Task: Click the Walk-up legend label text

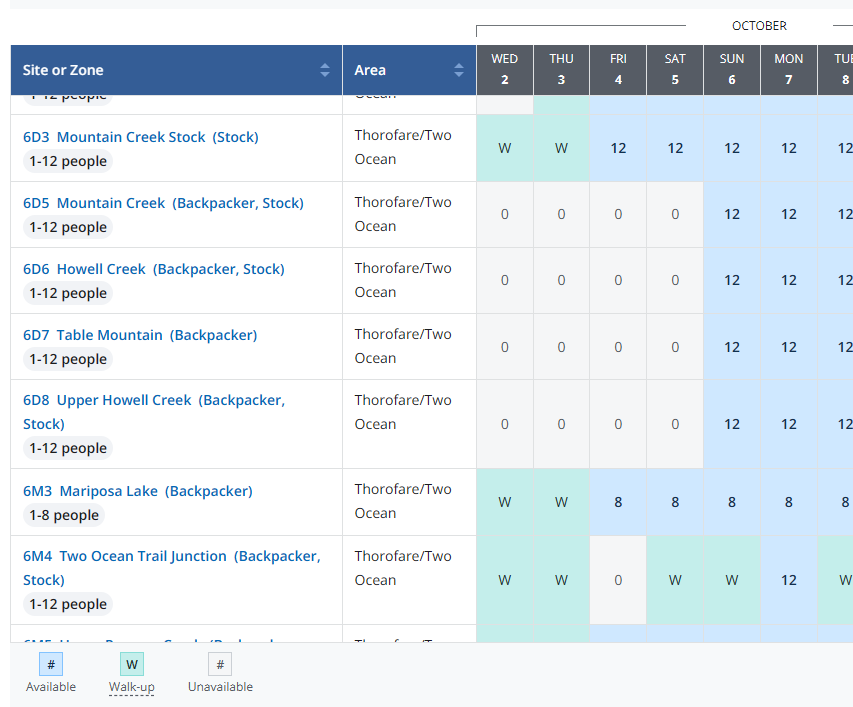Action: [131, 687]
